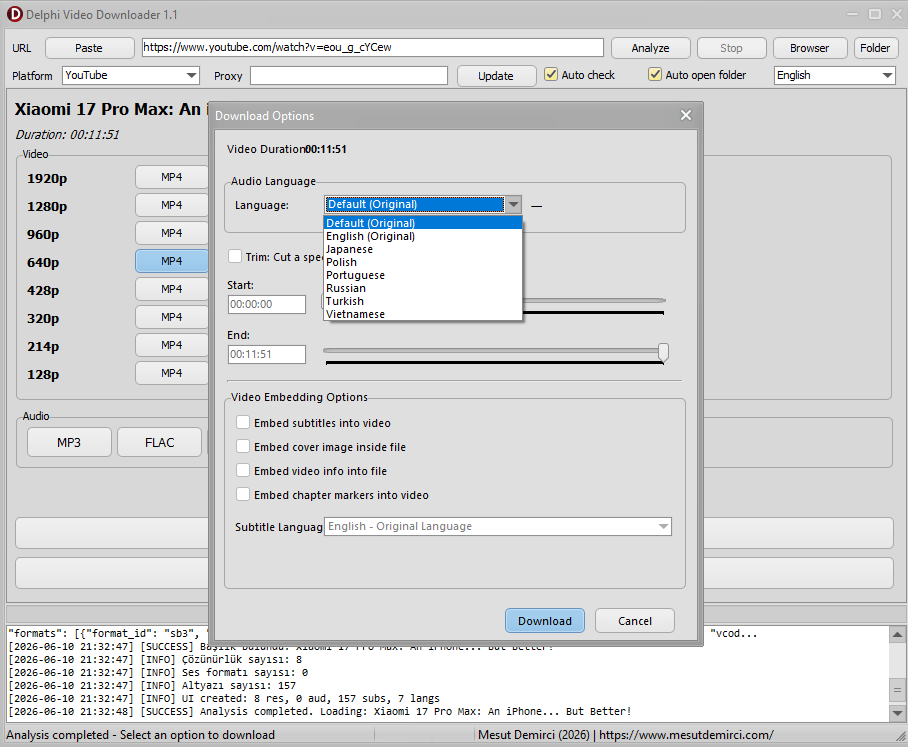This screenshot has width=908, height=747.
Task: Click the Analyze button
Action: tap(650, 48)
